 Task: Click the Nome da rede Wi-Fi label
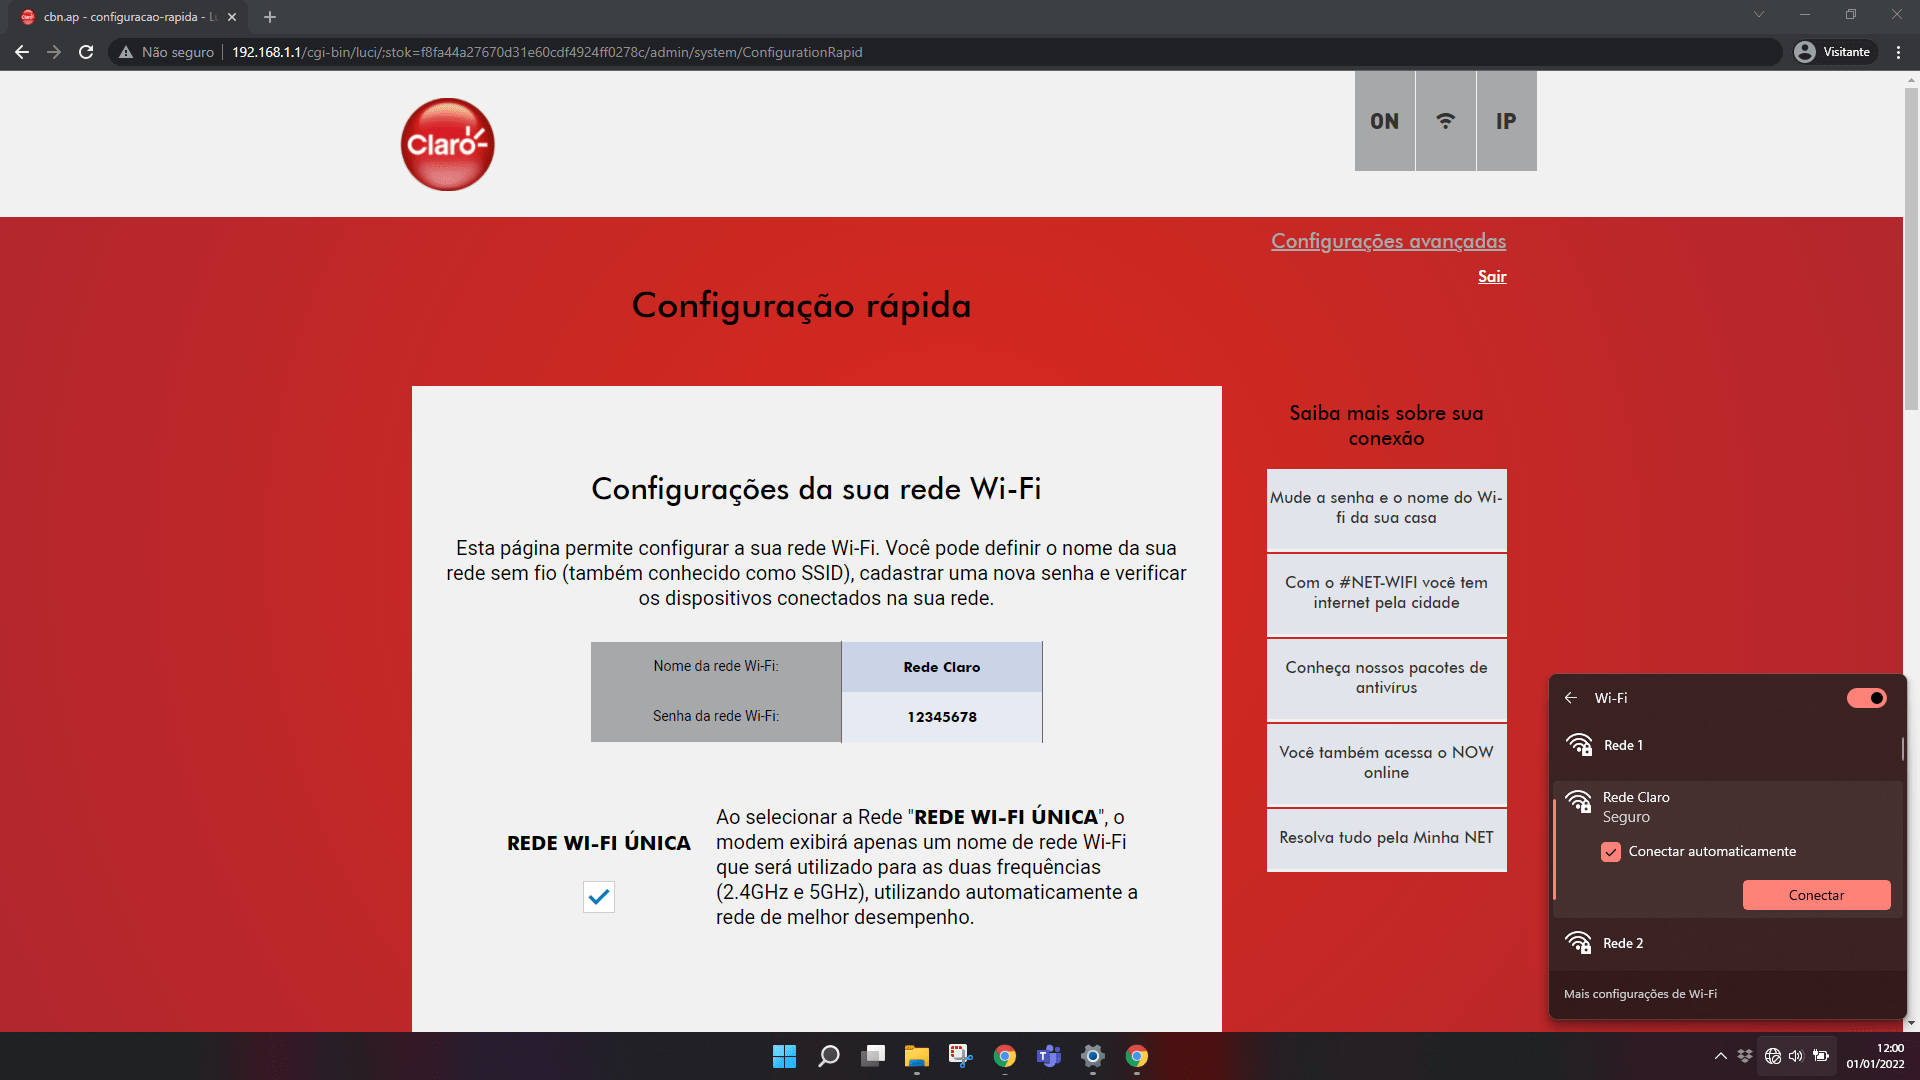coord(716,666)
